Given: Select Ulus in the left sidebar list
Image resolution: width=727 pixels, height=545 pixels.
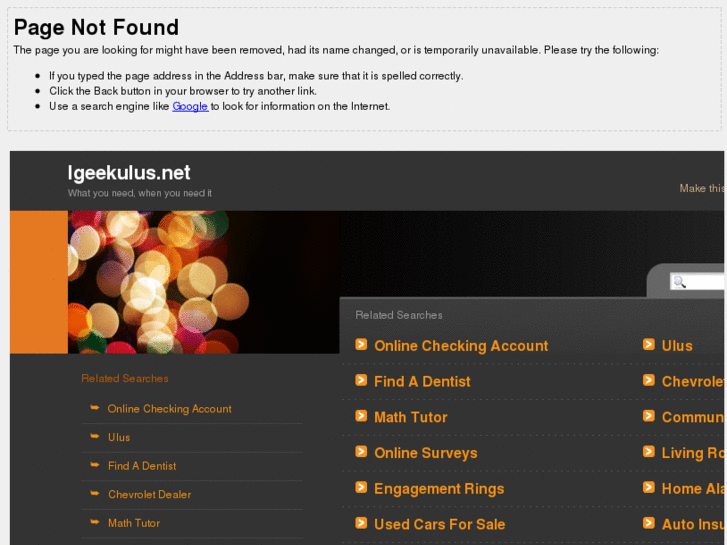Looking at the screenshot, I should coord(119,437).
